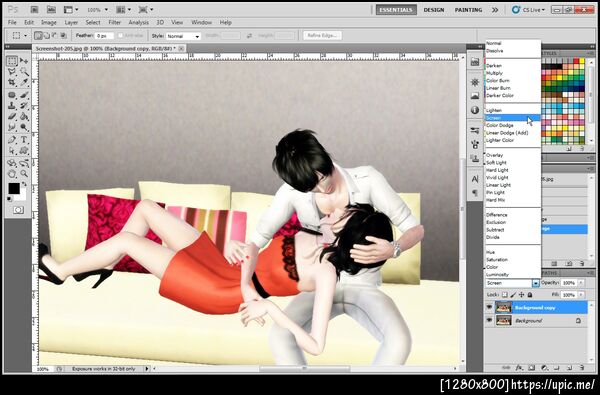Add a layer mask
This screenshot has height=395, width=600.
(x=532, y=368)
